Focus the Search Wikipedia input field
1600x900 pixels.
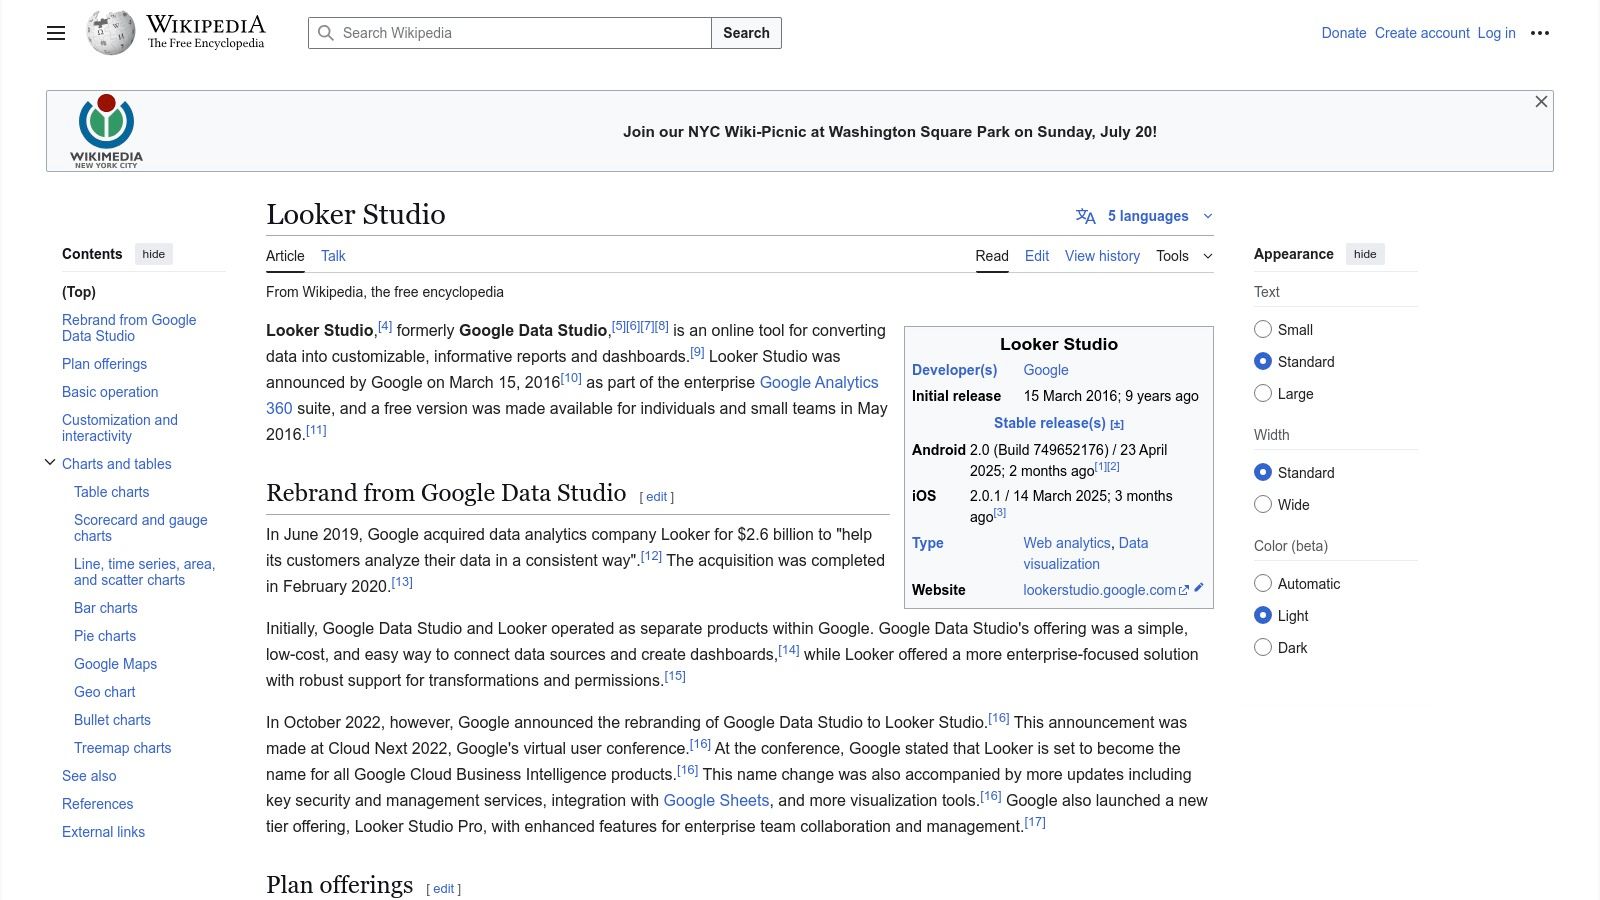pyautogui.click(x=510, y=33)
